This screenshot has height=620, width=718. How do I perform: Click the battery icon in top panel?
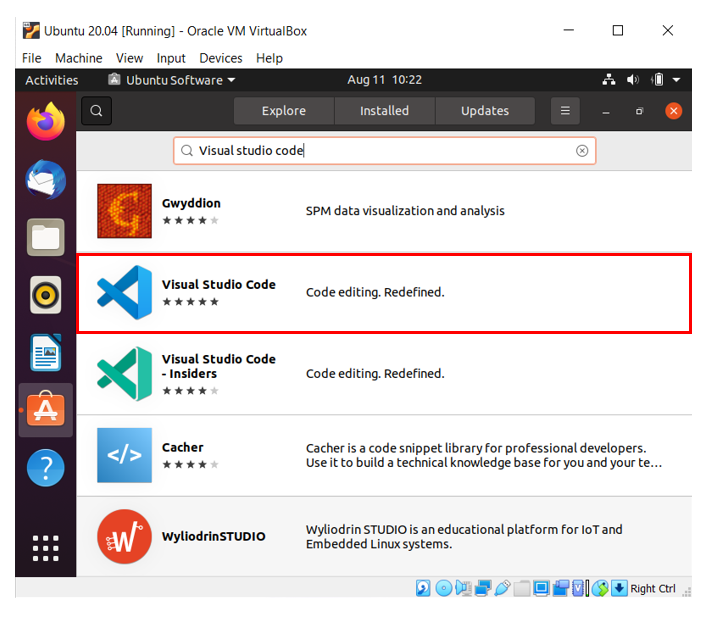point(658,80)
